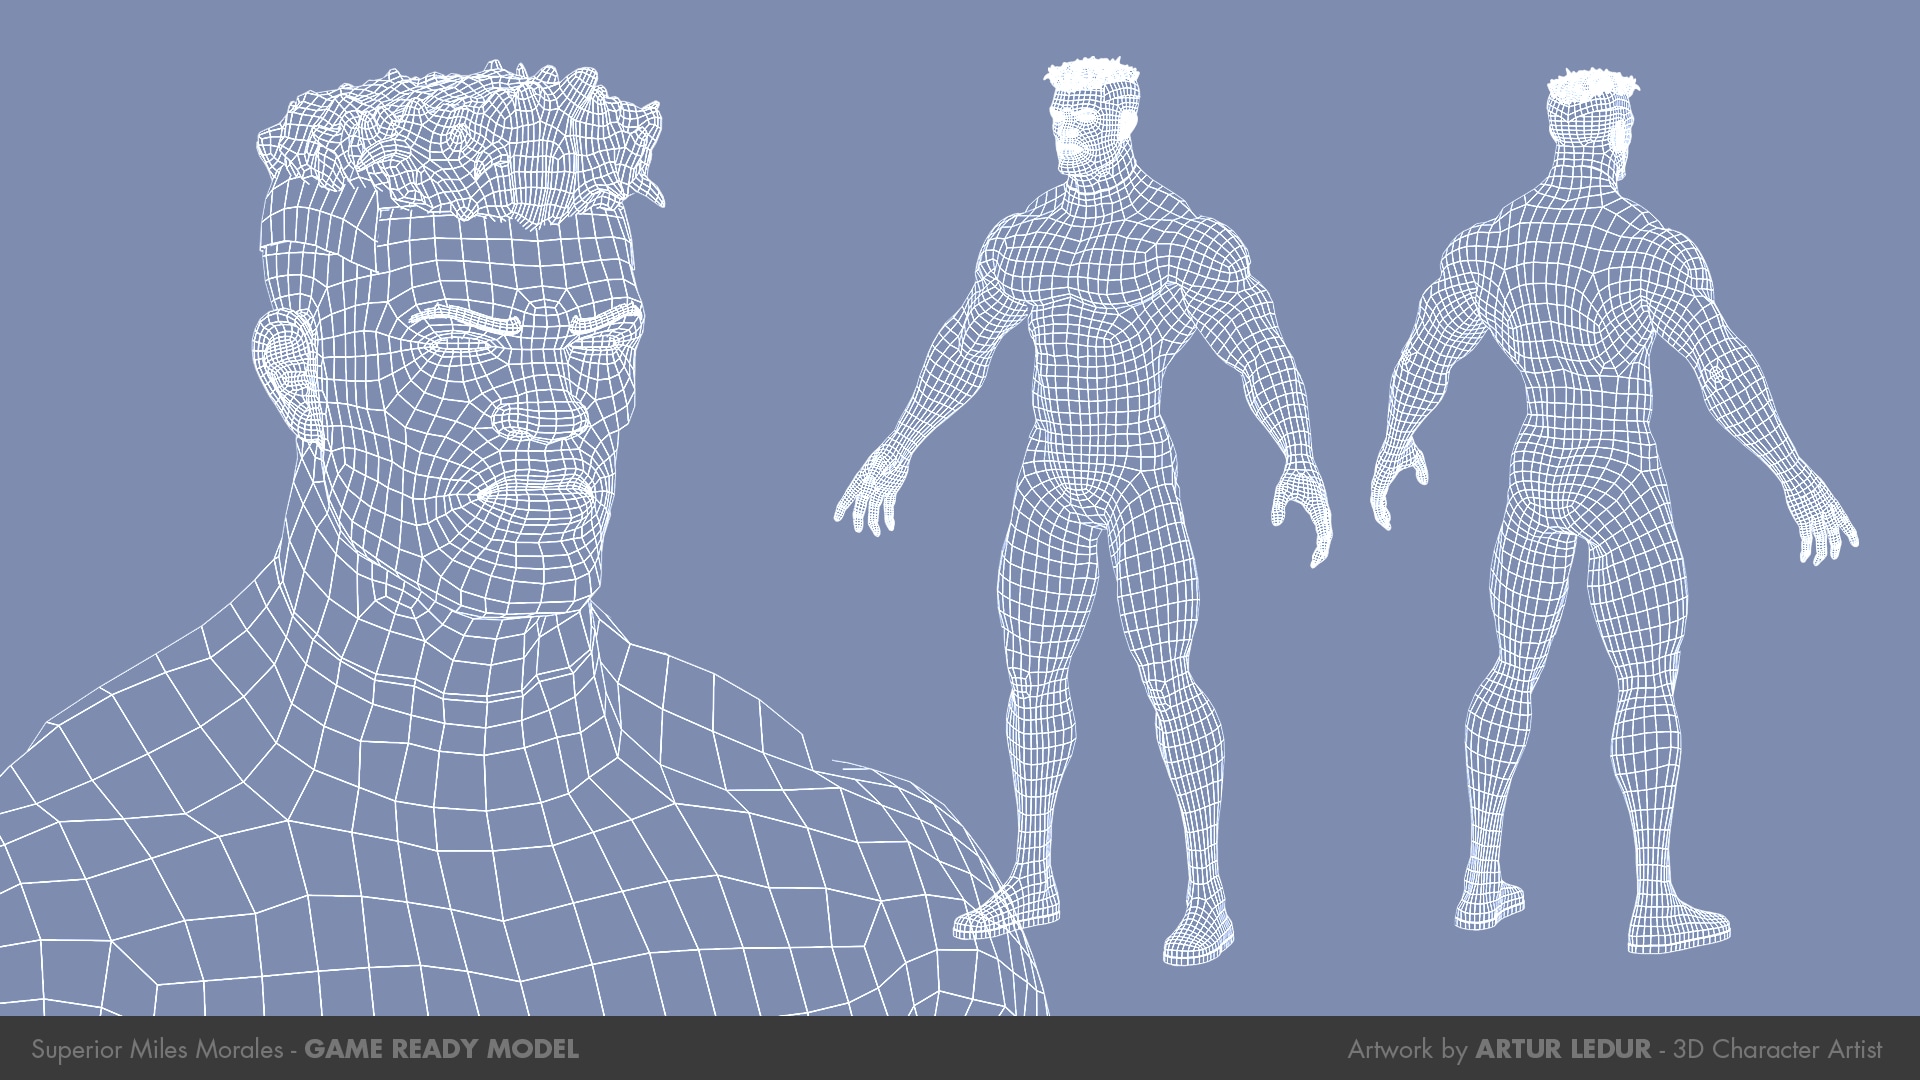Click the 'Superior Miles Morales' title text
Screen dimensions: 1920x1080
coord(157,1049)
